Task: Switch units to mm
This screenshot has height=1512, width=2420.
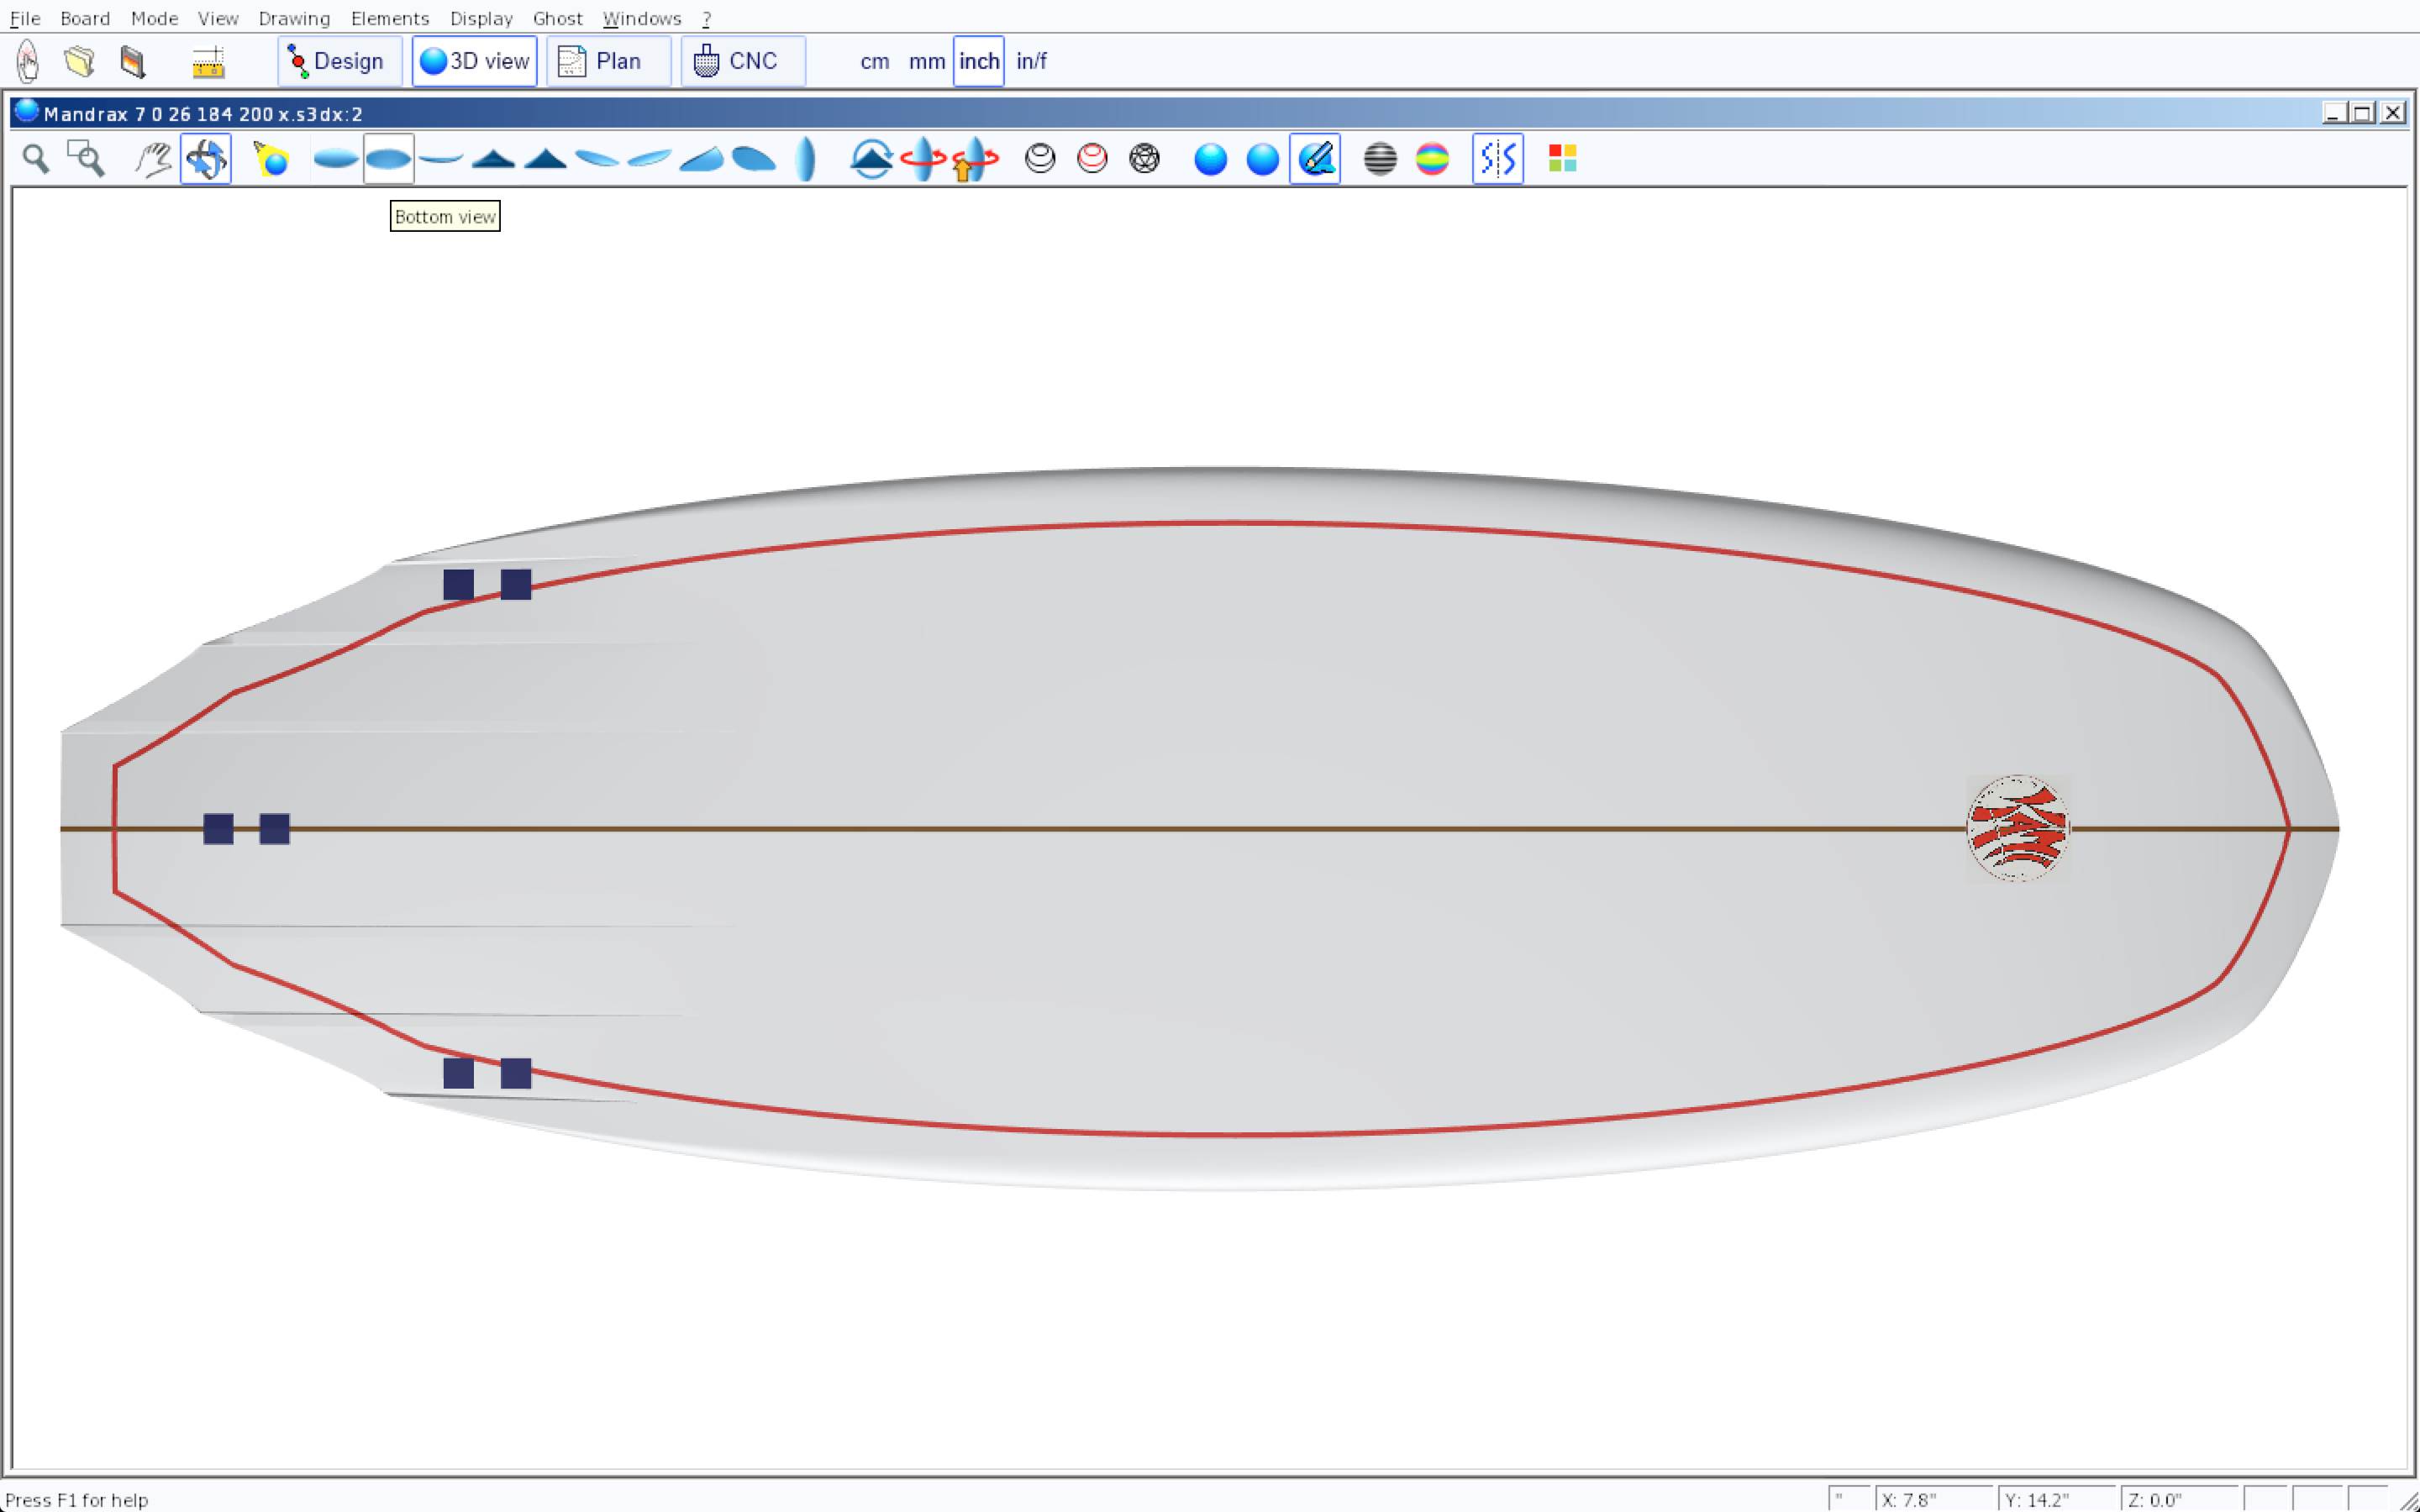Action: point(926,61)
